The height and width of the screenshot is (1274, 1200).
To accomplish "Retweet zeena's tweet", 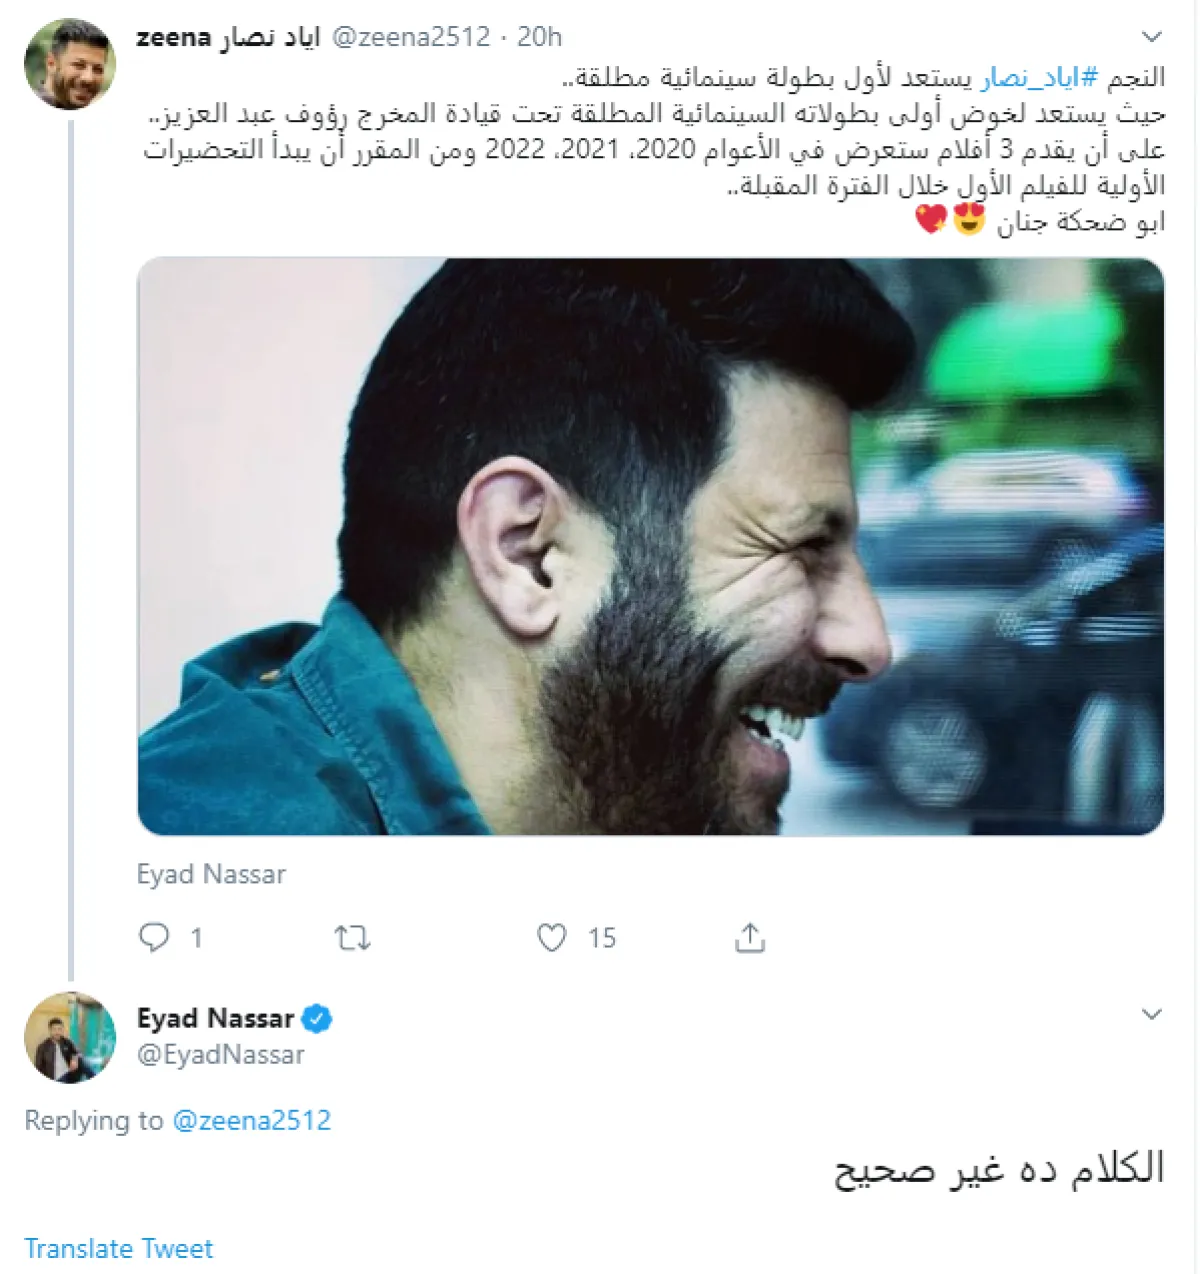I will click(x=352, y=938).
